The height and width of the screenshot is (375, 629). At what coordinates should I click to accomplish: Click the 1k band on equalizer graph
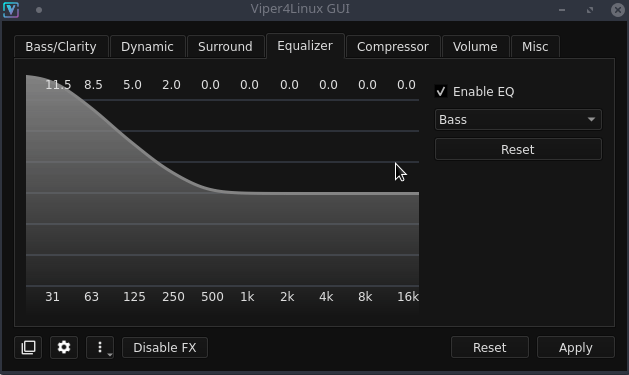coord(248,193)
